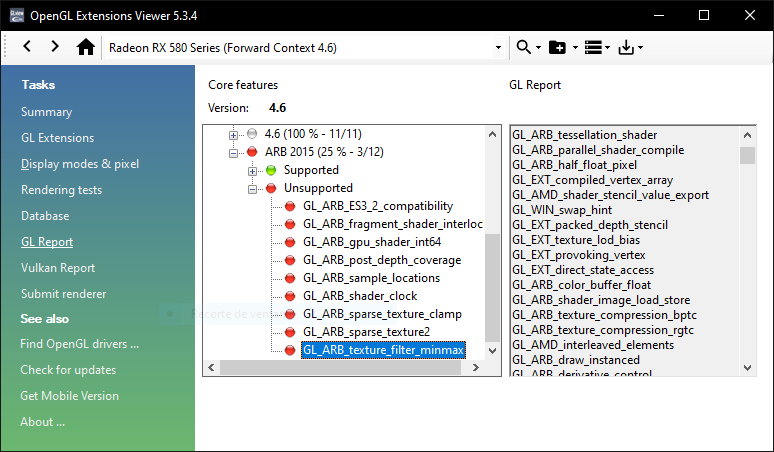This screenshot has height=452, width=774.
Task: Open the list view dropdown arrow
Action: (x=607, y=48)
